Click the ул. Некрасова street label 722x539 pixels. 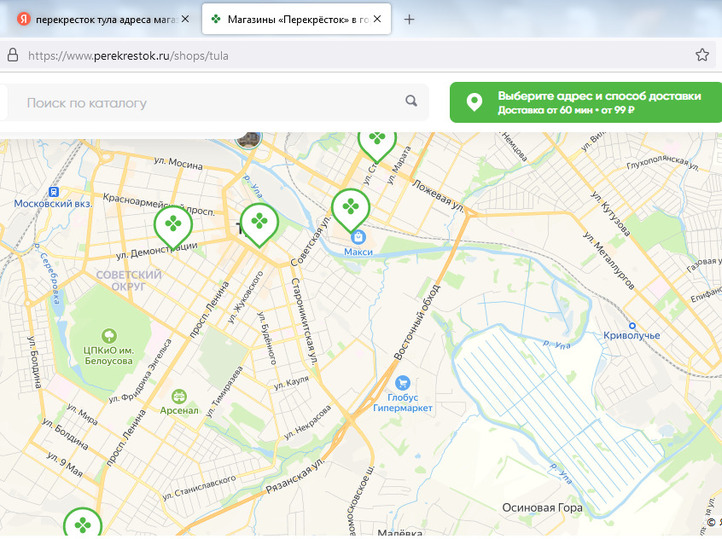(308, 422)
